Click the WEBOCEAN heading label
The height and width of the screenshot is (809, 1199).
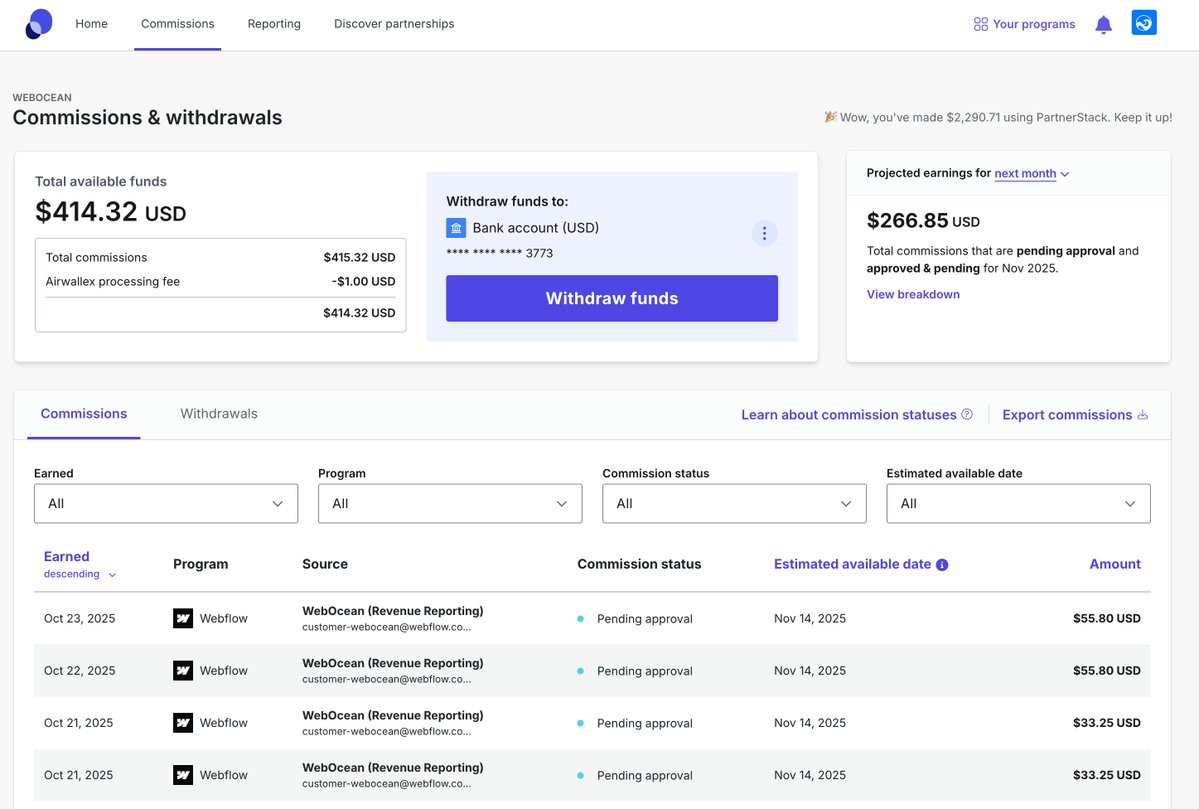coord(42,97)
